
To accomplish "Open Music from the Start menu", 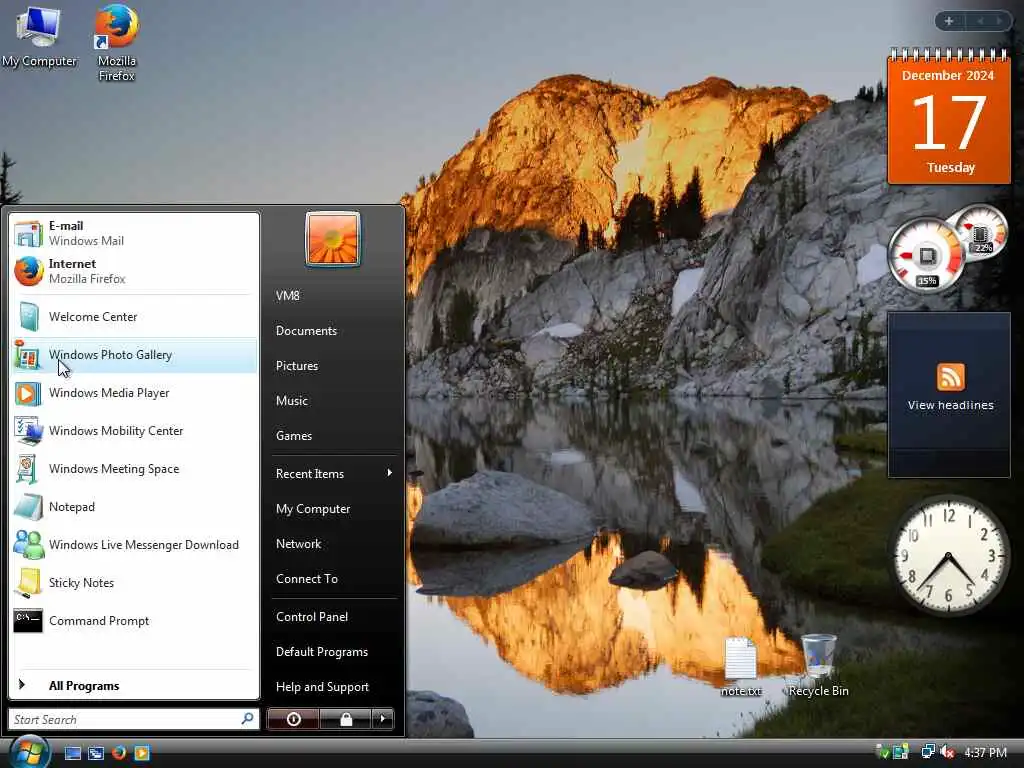I will click(291, 400).
